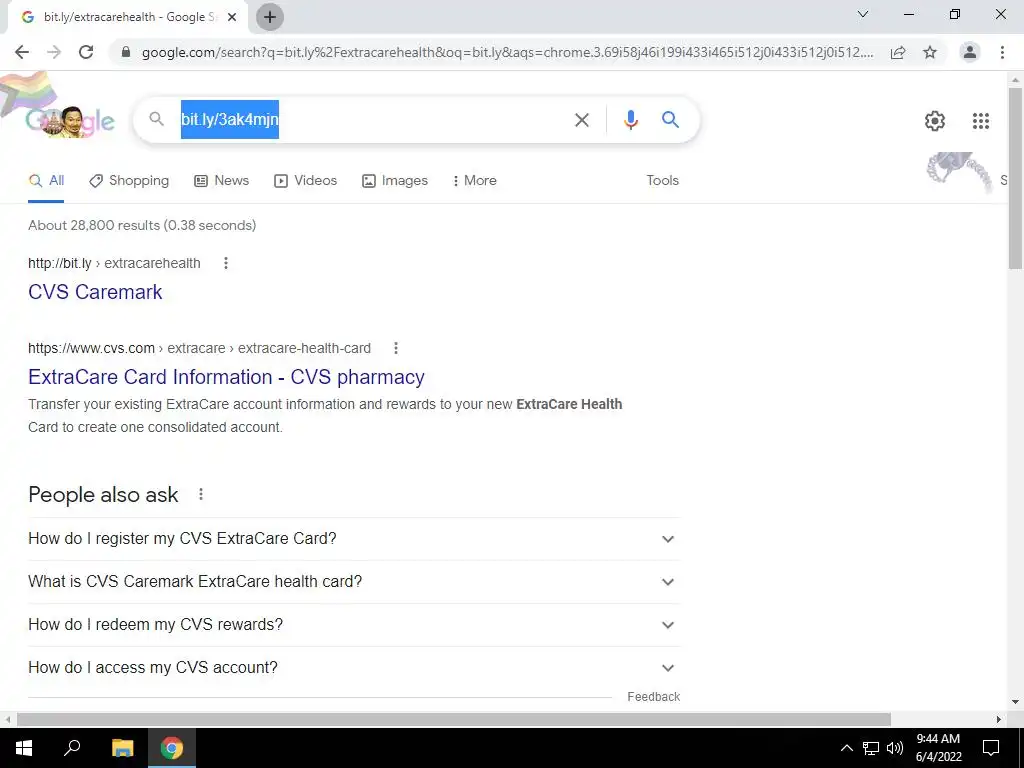Clear the search box with X icon

pyautogui.click(x=581, y=120)
